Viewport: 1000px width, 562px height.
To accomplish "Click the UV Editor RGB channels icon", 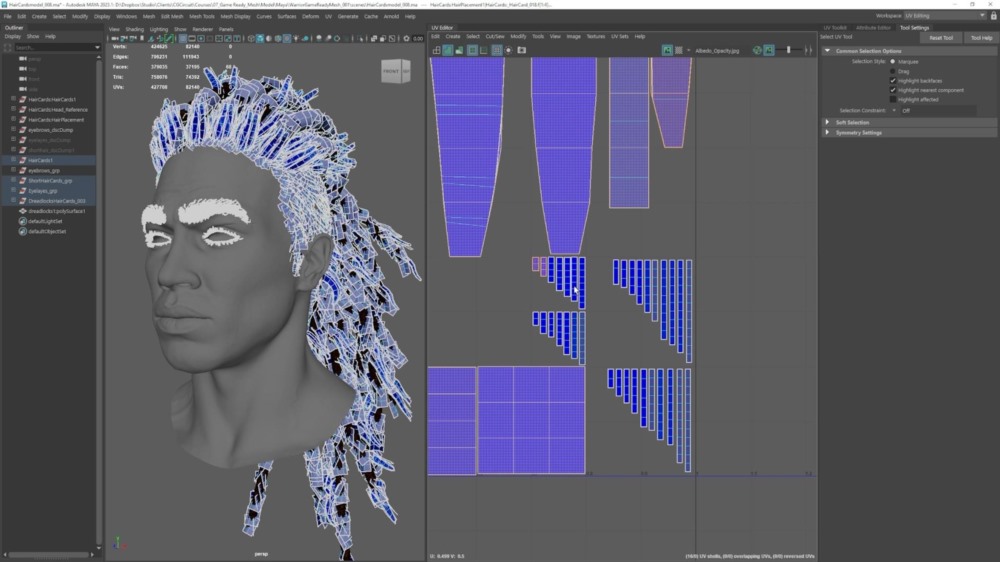I will tap(757, 50).
